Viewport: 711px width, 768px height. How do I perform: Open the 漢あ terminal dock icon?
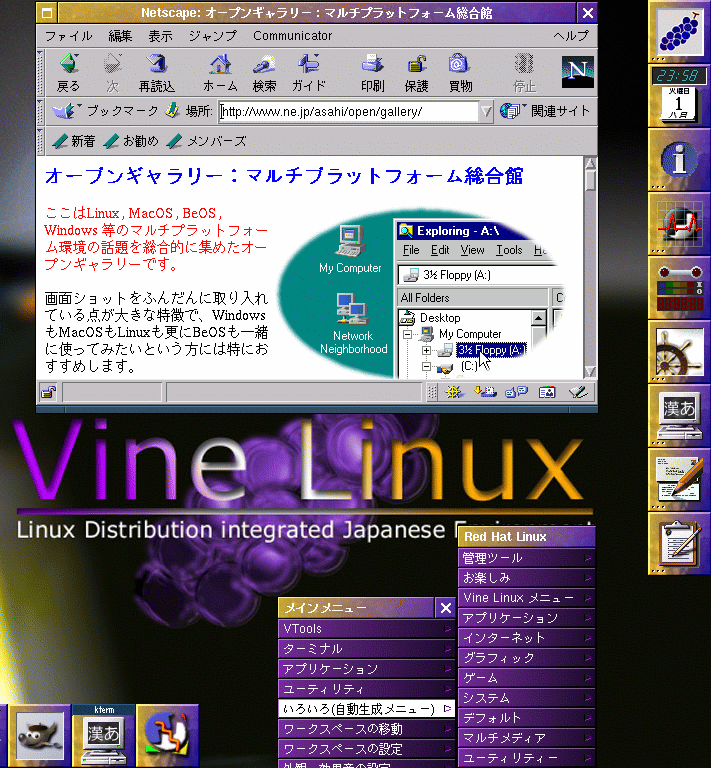(679, 416)
